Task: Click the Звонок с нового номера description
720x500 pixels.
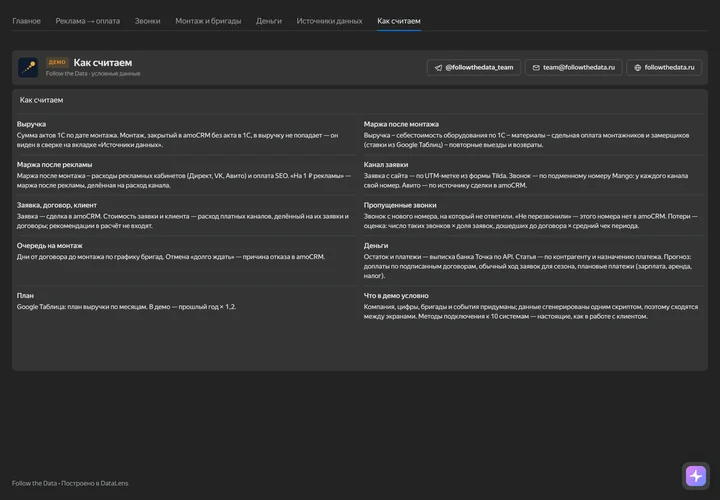Action: coord(530,221)
